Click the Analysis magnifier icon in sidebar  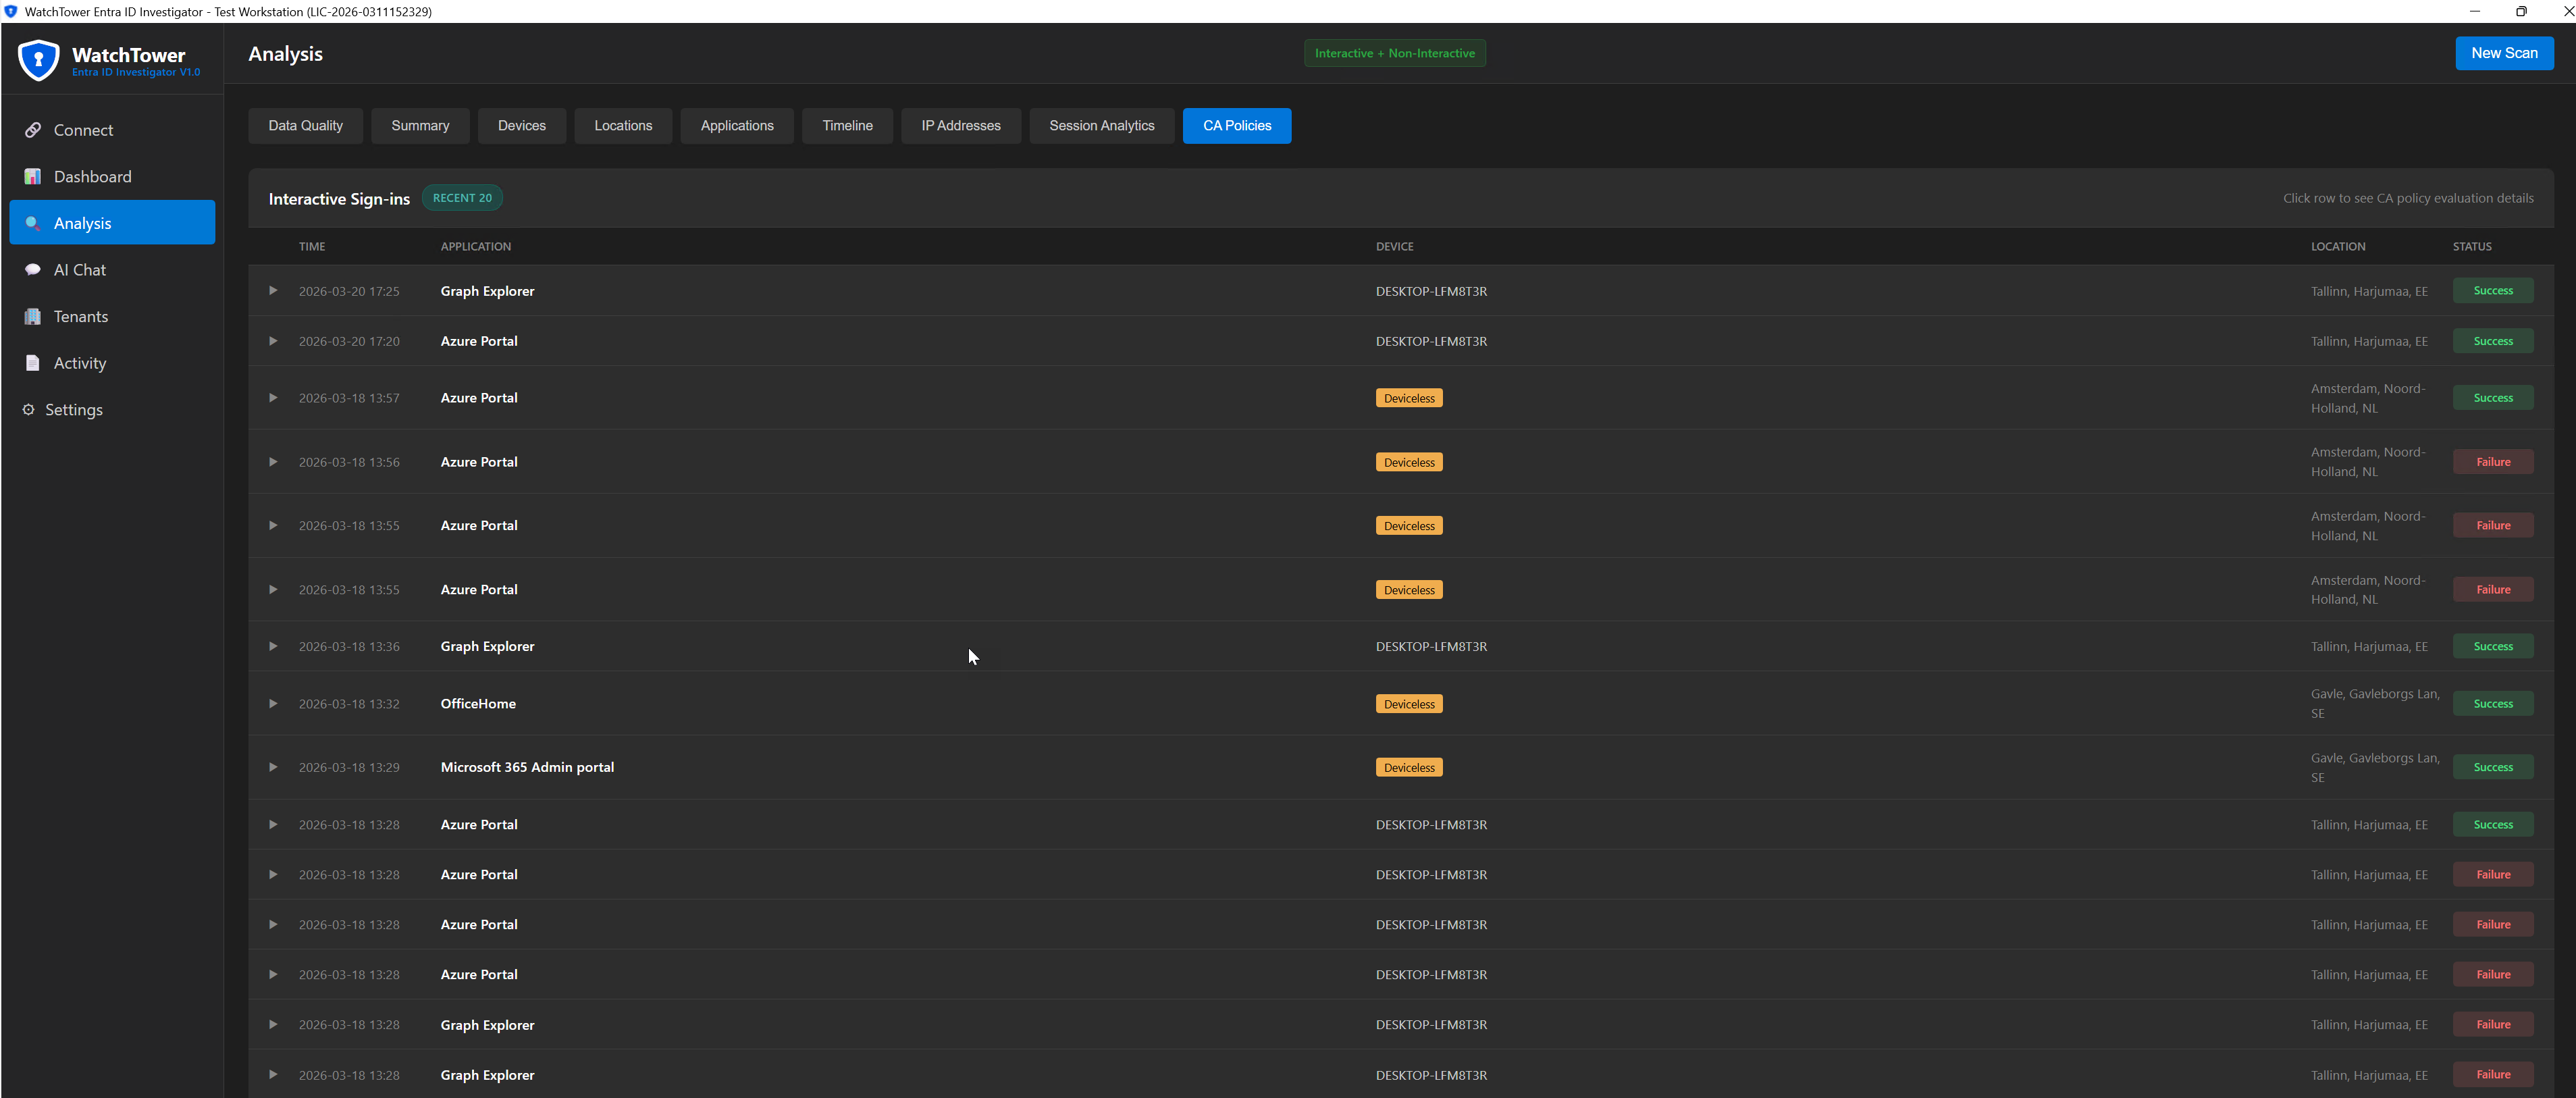click(x=33, y=223)
